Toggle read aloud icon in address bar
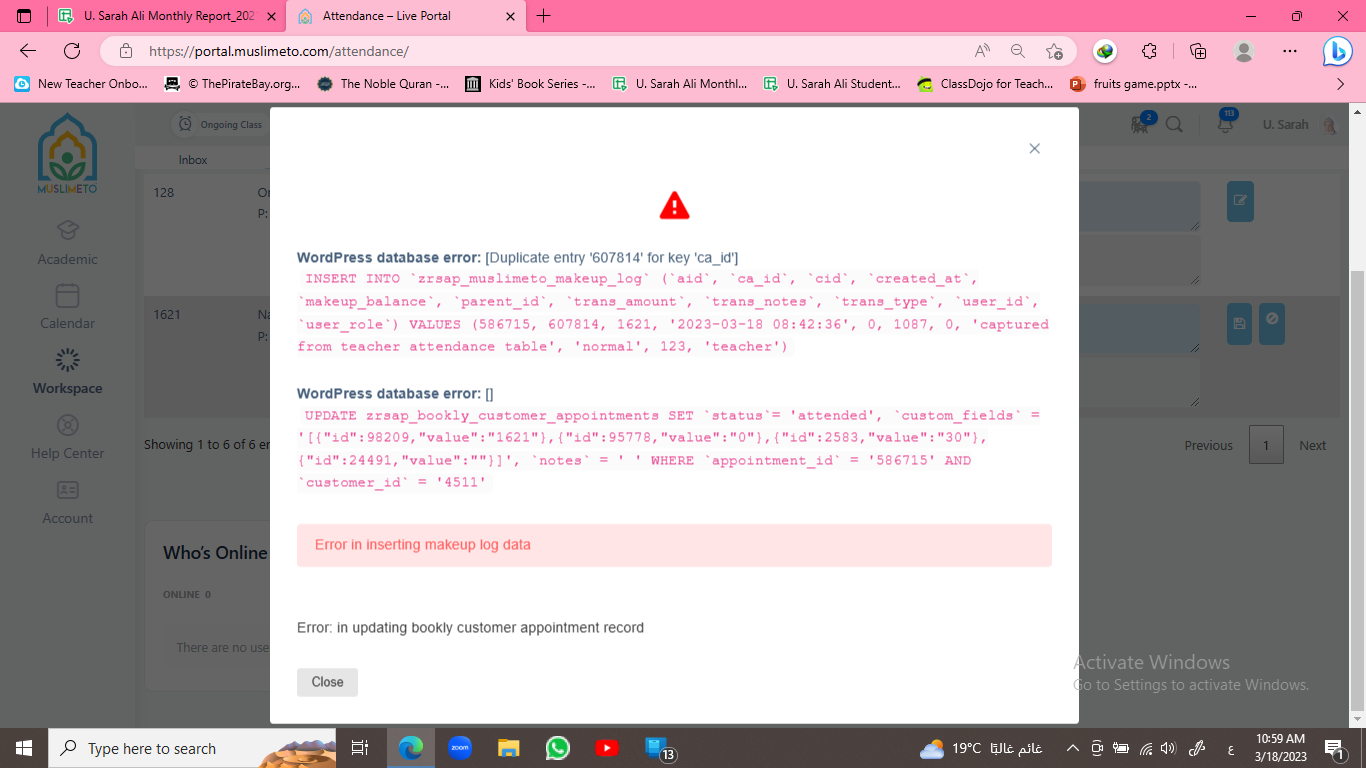 [982, 51]
